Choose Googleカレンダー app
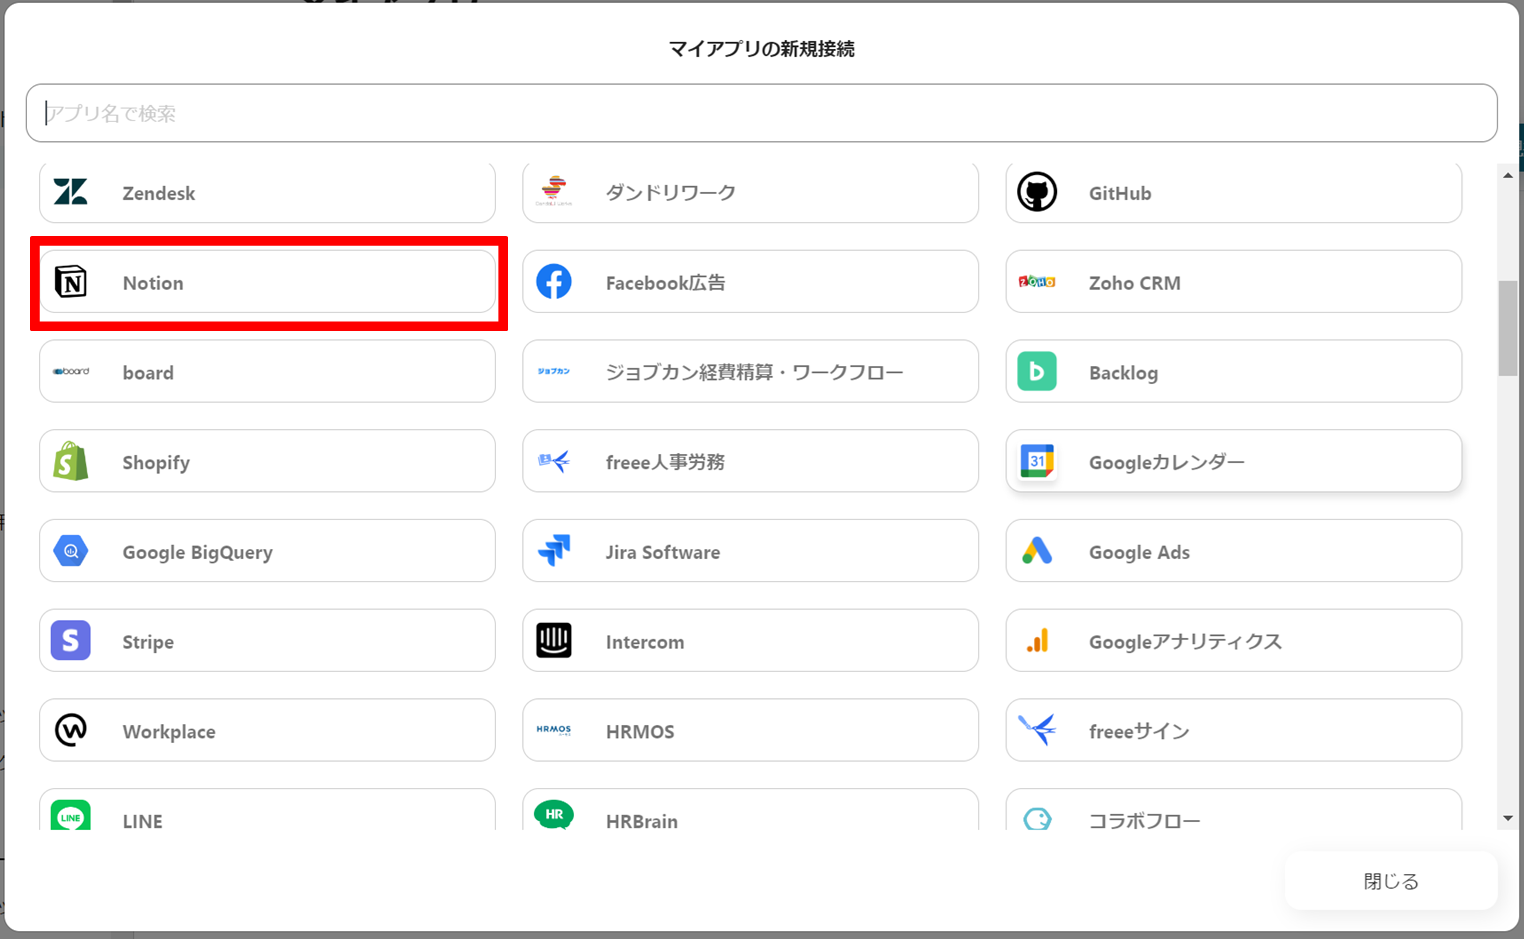 pos(1234,461)
